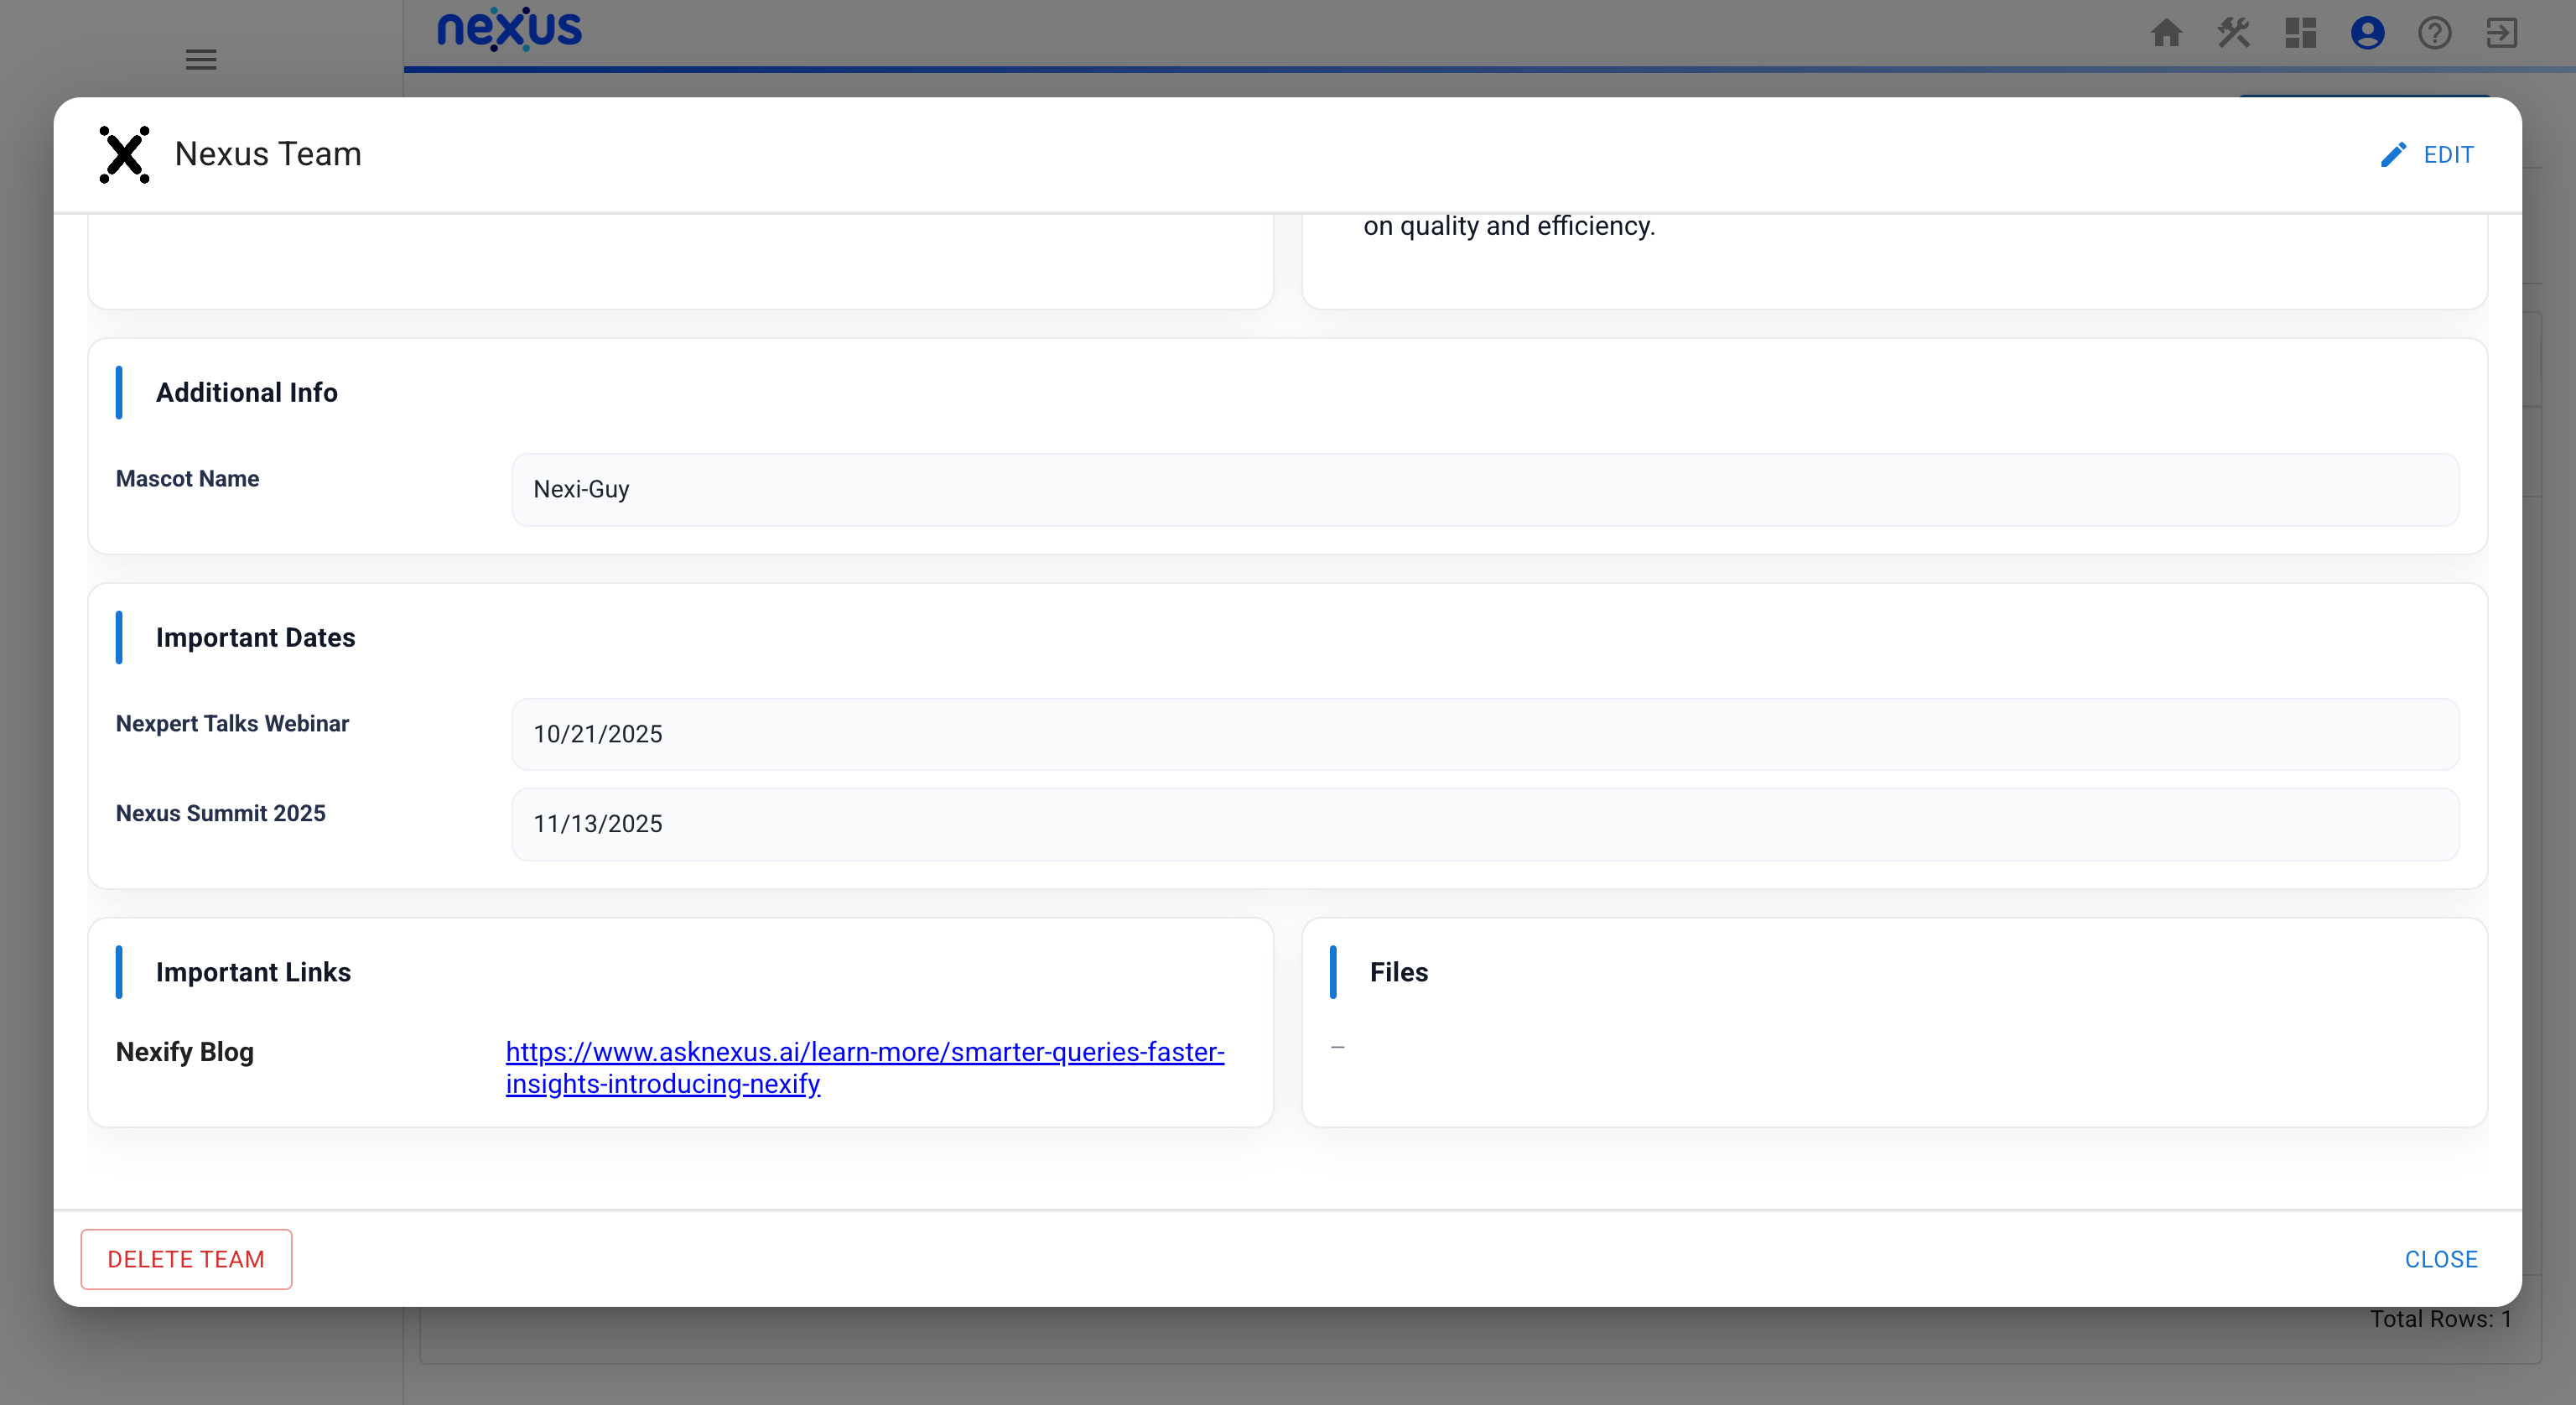This screenshot has height=1405, width=2576.
Task: Open the tools wrench icon
Action: [2233, 33]
